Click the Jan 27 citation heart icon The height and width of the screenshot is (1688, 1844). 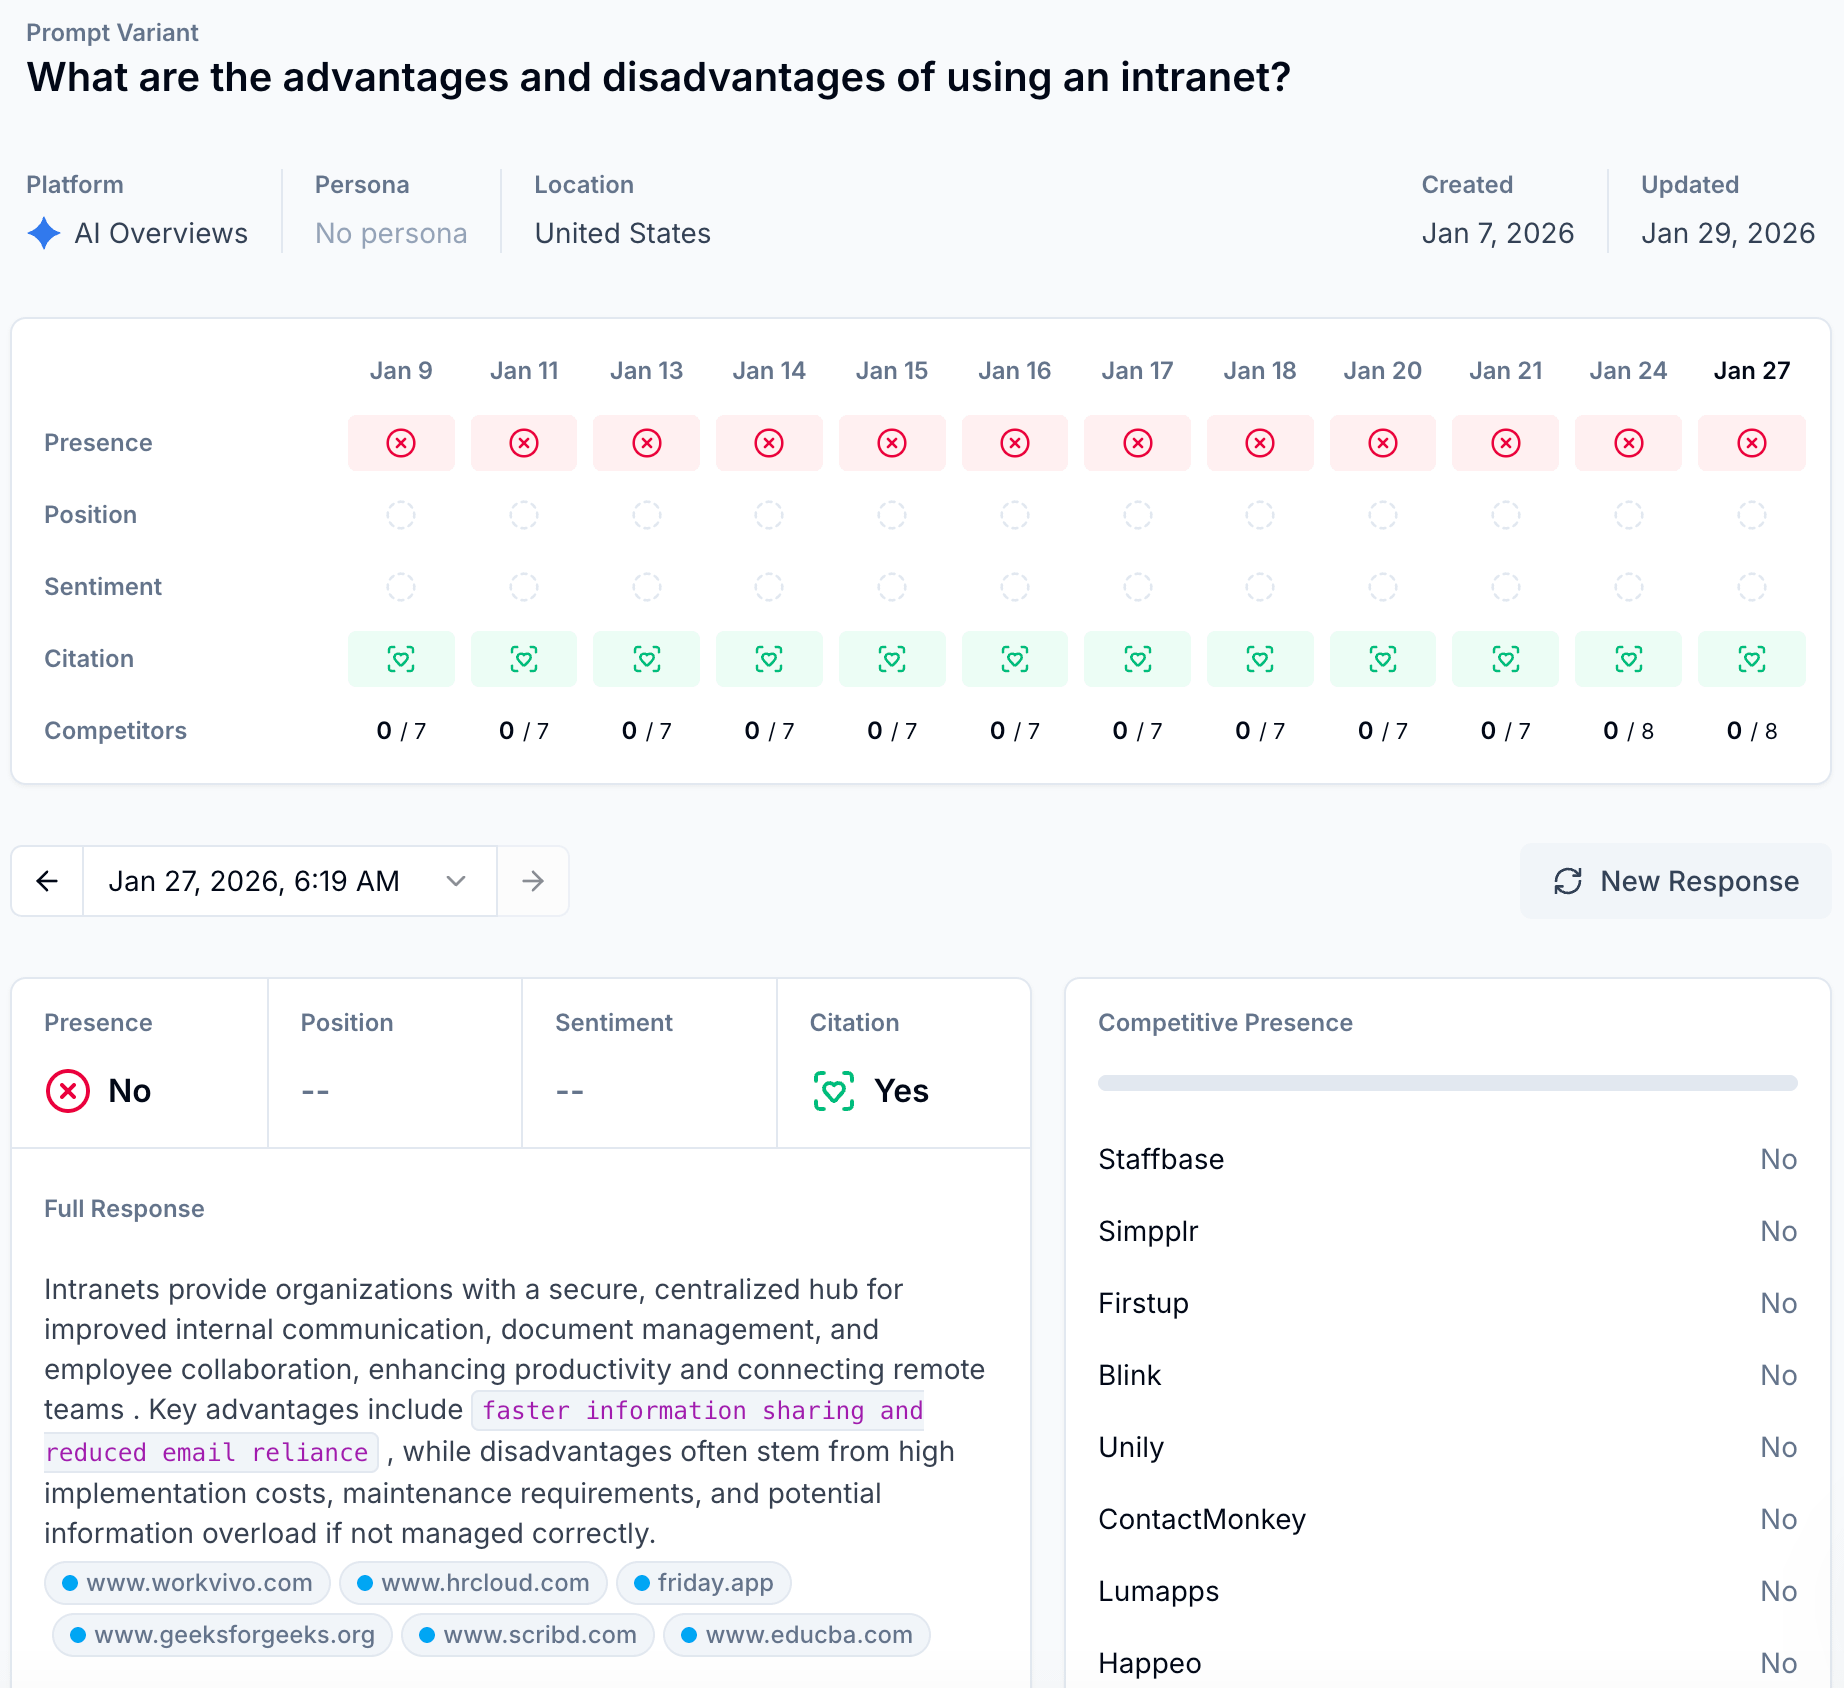[x=1752, y=659]
